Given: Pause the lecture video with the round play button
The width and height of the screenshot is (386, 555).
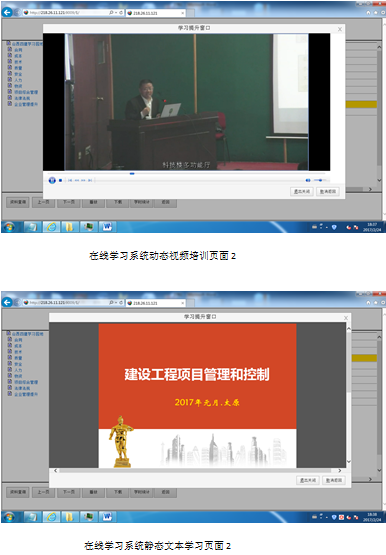Looking at the screenshot, I should pos(52,180).
